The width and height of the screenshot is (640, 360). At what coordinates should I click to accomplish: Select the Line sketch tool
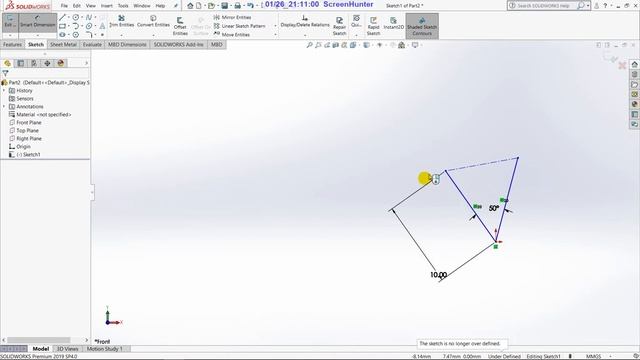tap(62, 17)
